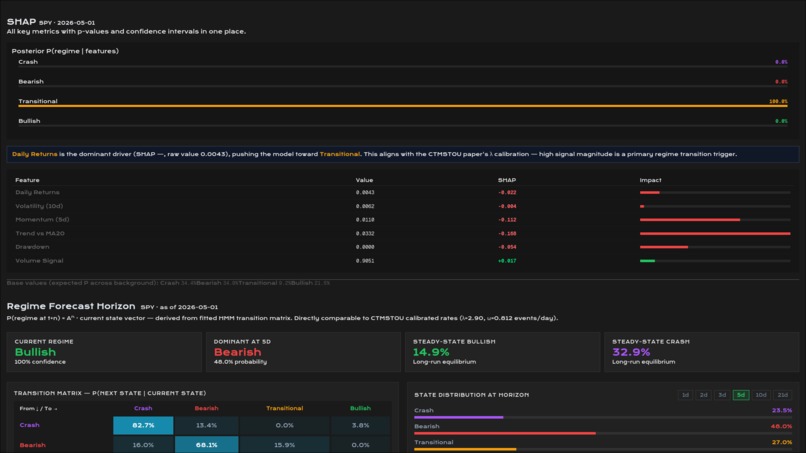Click the SHAP page heading
This screenshot has height=453, width=806.
click(21, 22)
